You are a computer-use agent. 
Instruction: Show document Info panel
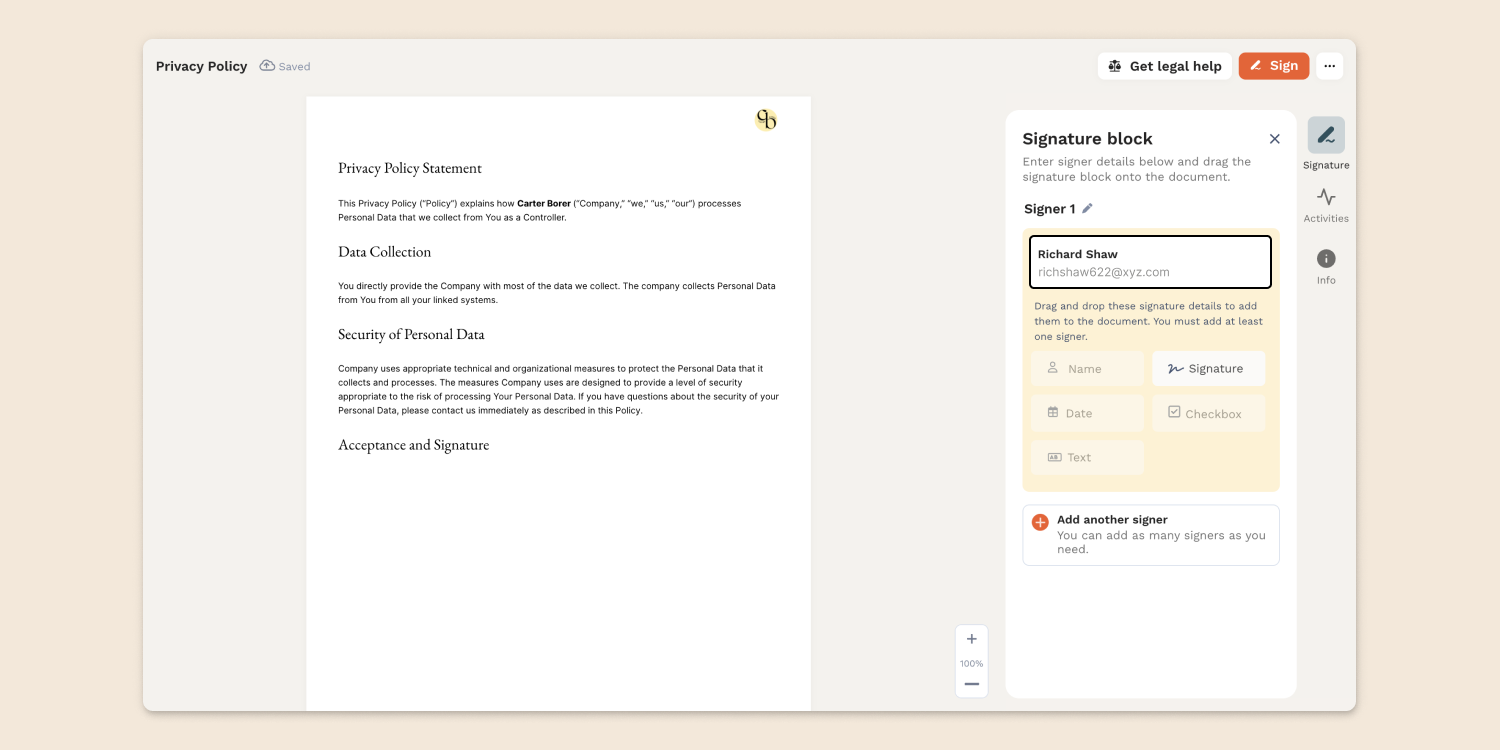[x=1326, y=259]
